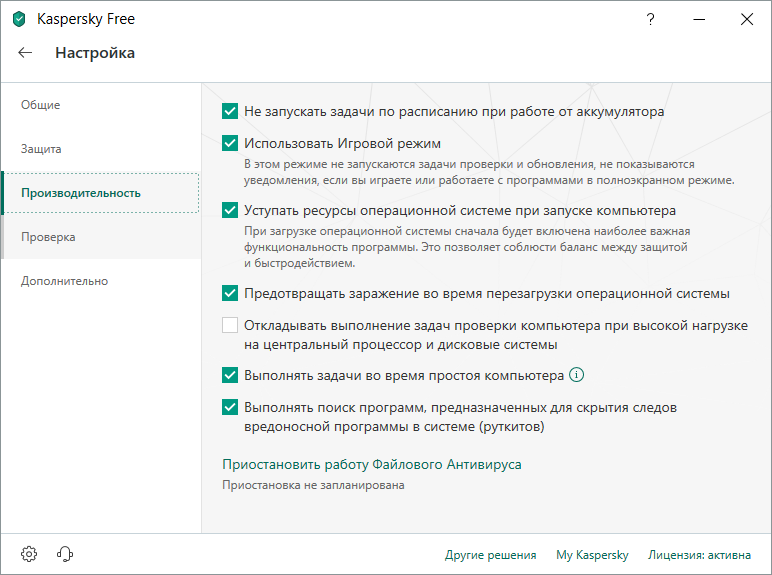Enable postponing scan tasks under high load
Screen dimensions: 772x575
[x=230, y=326]
